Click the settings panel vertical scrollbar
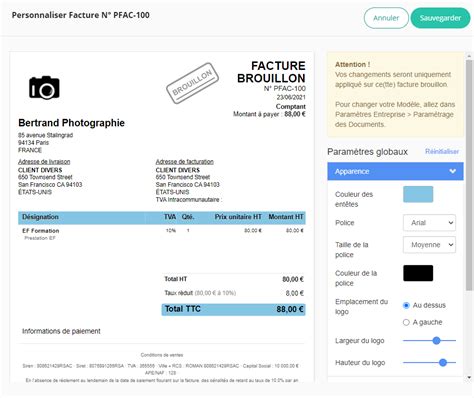 469,175
